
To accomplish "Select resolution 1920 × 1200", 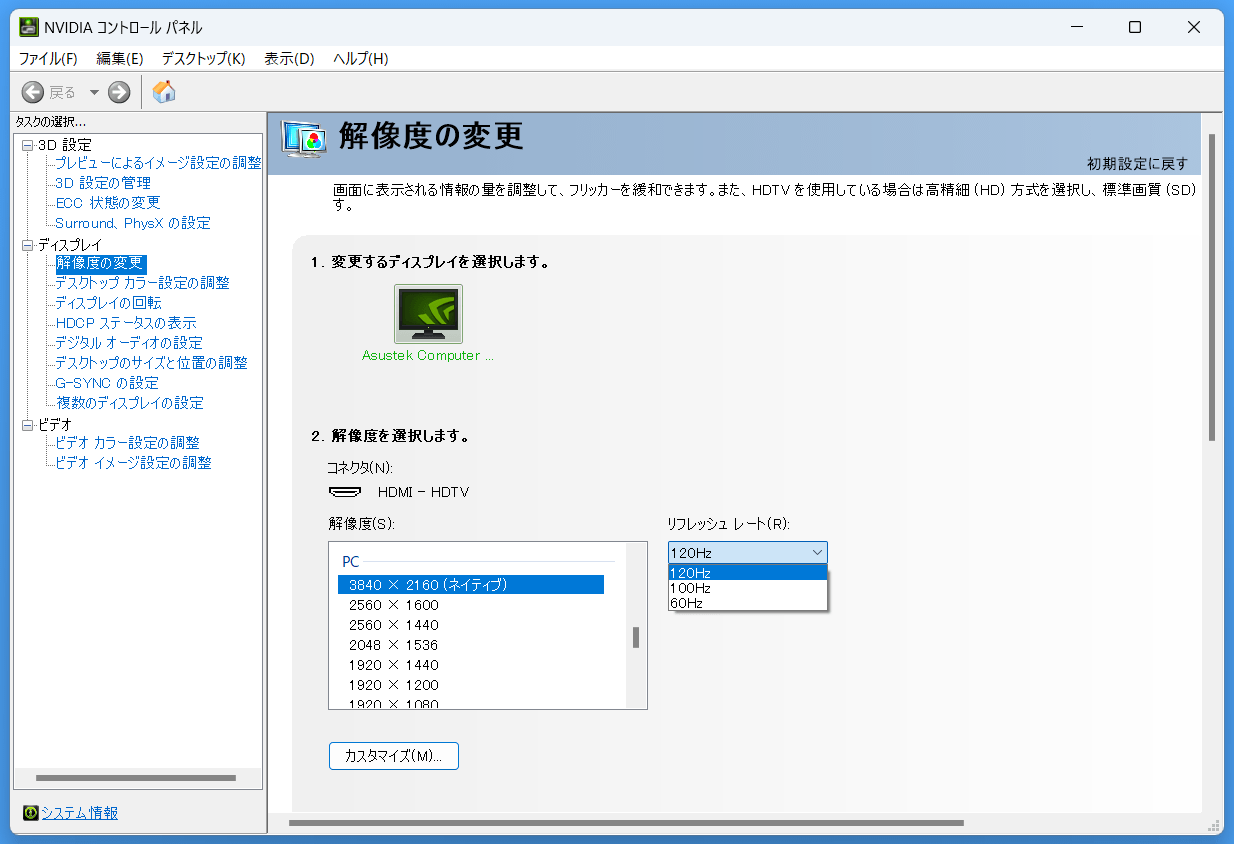I will pos(471,685).
